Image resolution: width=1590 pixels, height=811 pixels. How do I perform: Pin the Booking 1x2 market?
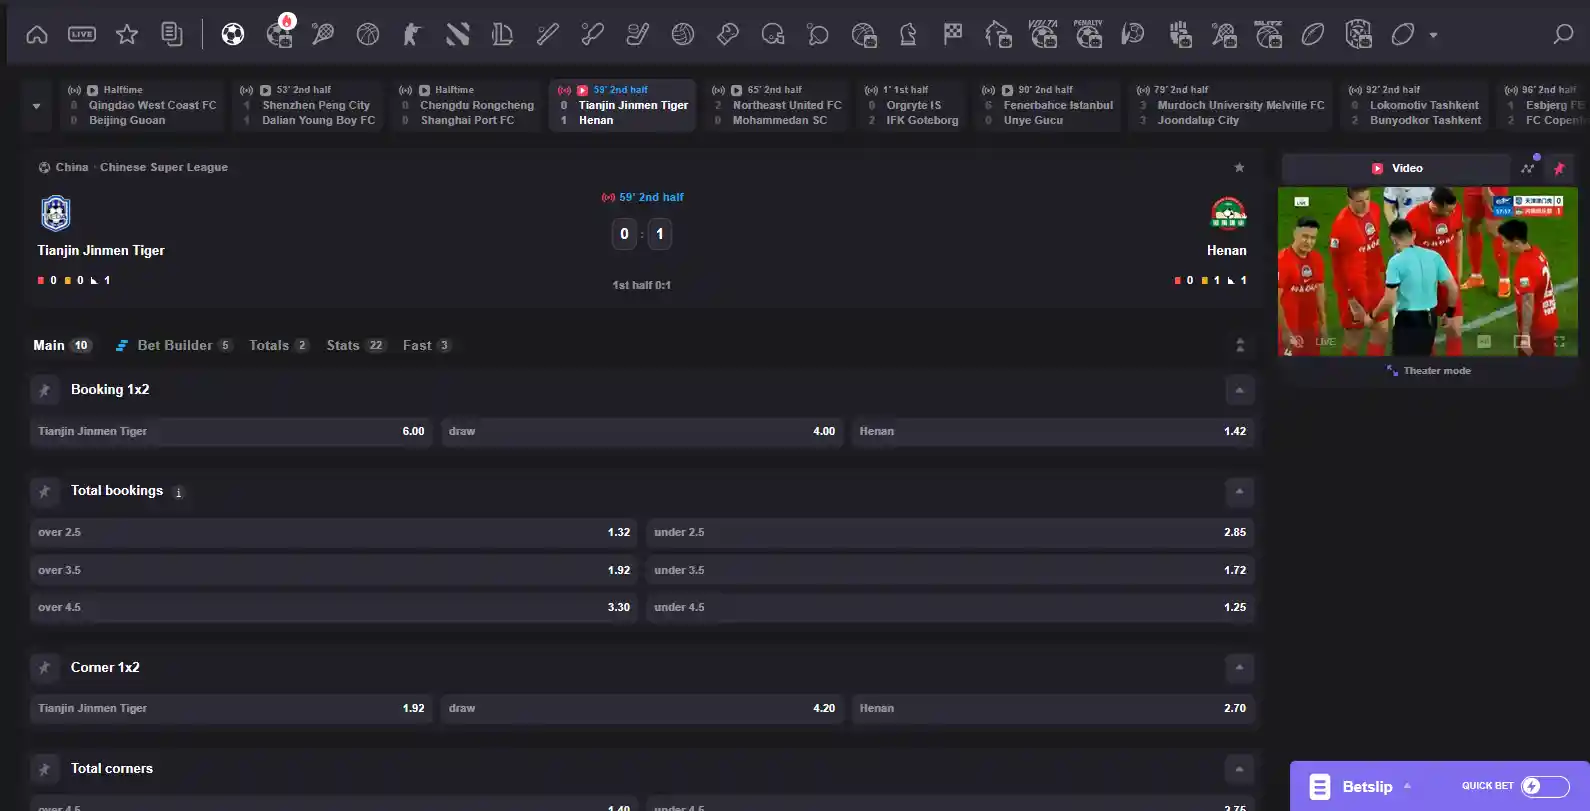(x=44, y=390)
